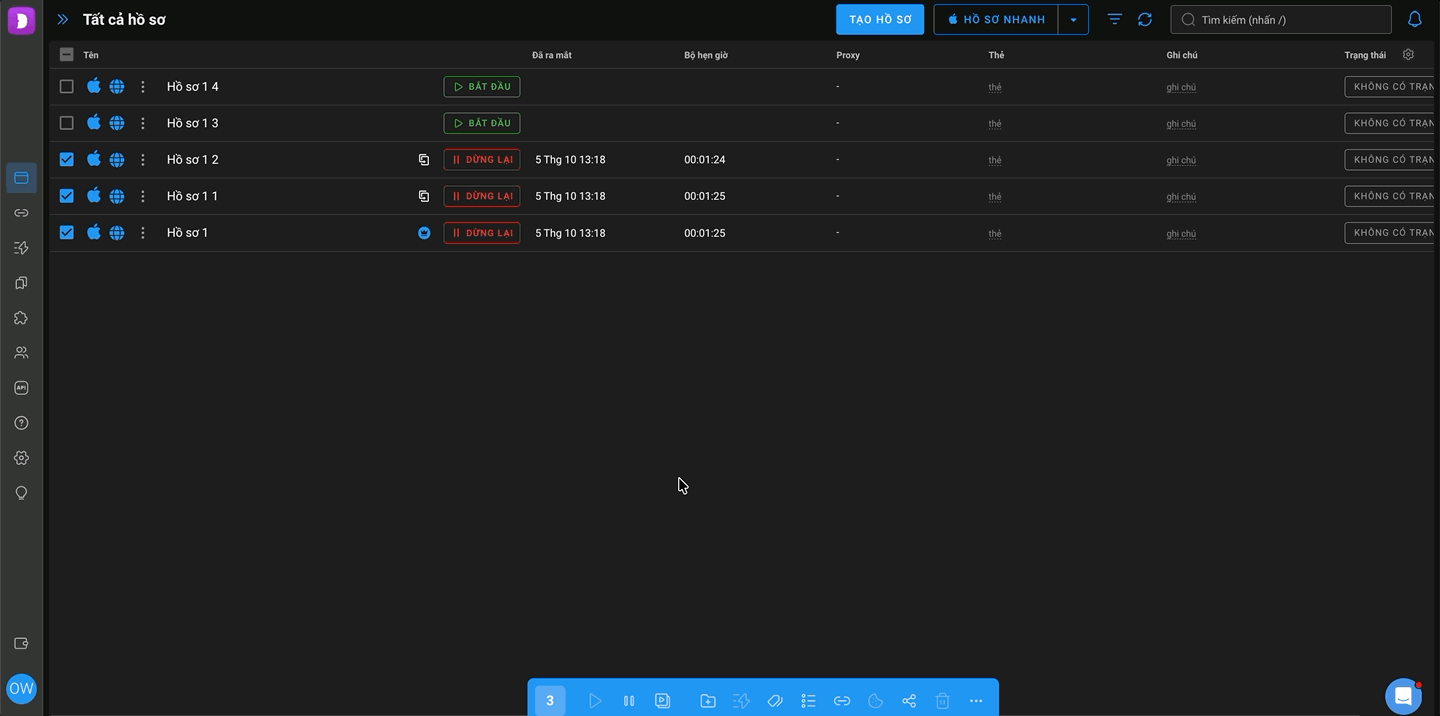Open the team users icon in sidebar
The height and width of the screenshot is (716, 1440).
pos(21,353)
